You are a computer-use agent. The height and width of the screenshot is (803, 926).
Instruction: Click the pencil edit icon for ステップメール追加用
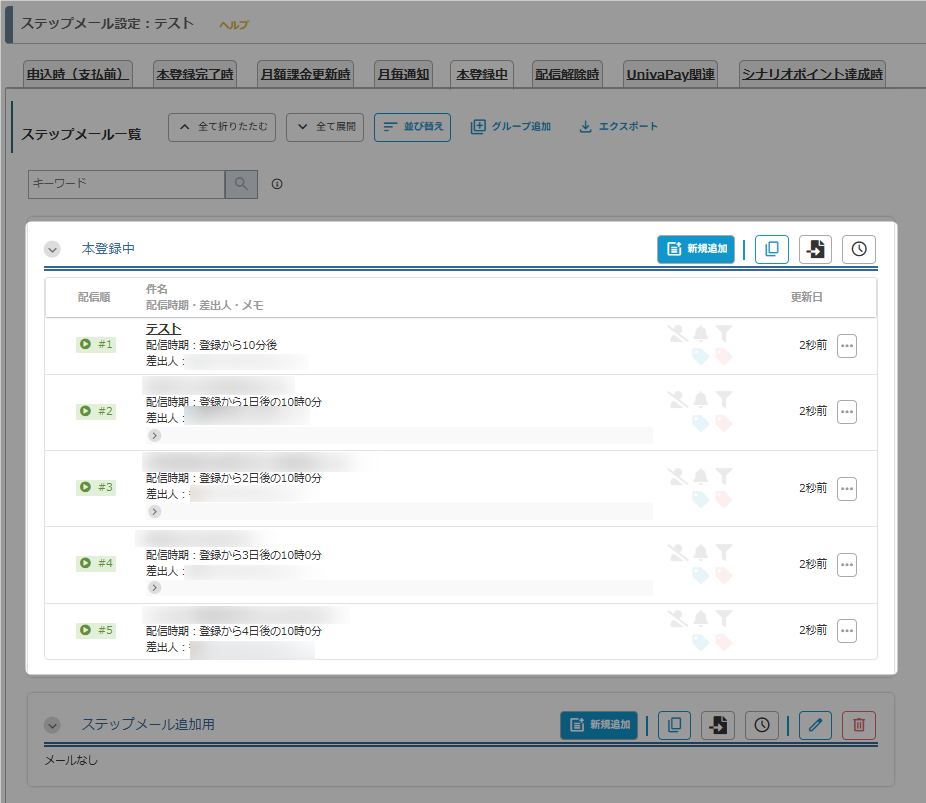(x=816, y=725)
